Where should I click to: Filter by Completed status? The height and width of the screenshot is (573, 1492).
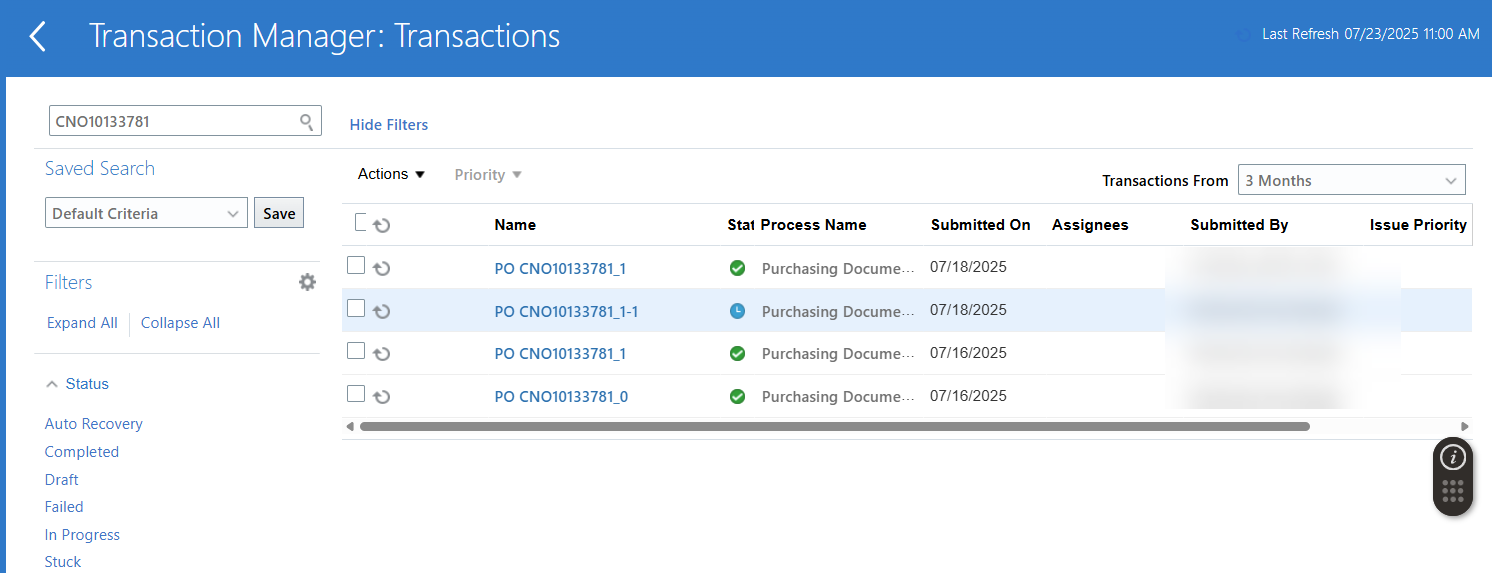tap(82, 452)
